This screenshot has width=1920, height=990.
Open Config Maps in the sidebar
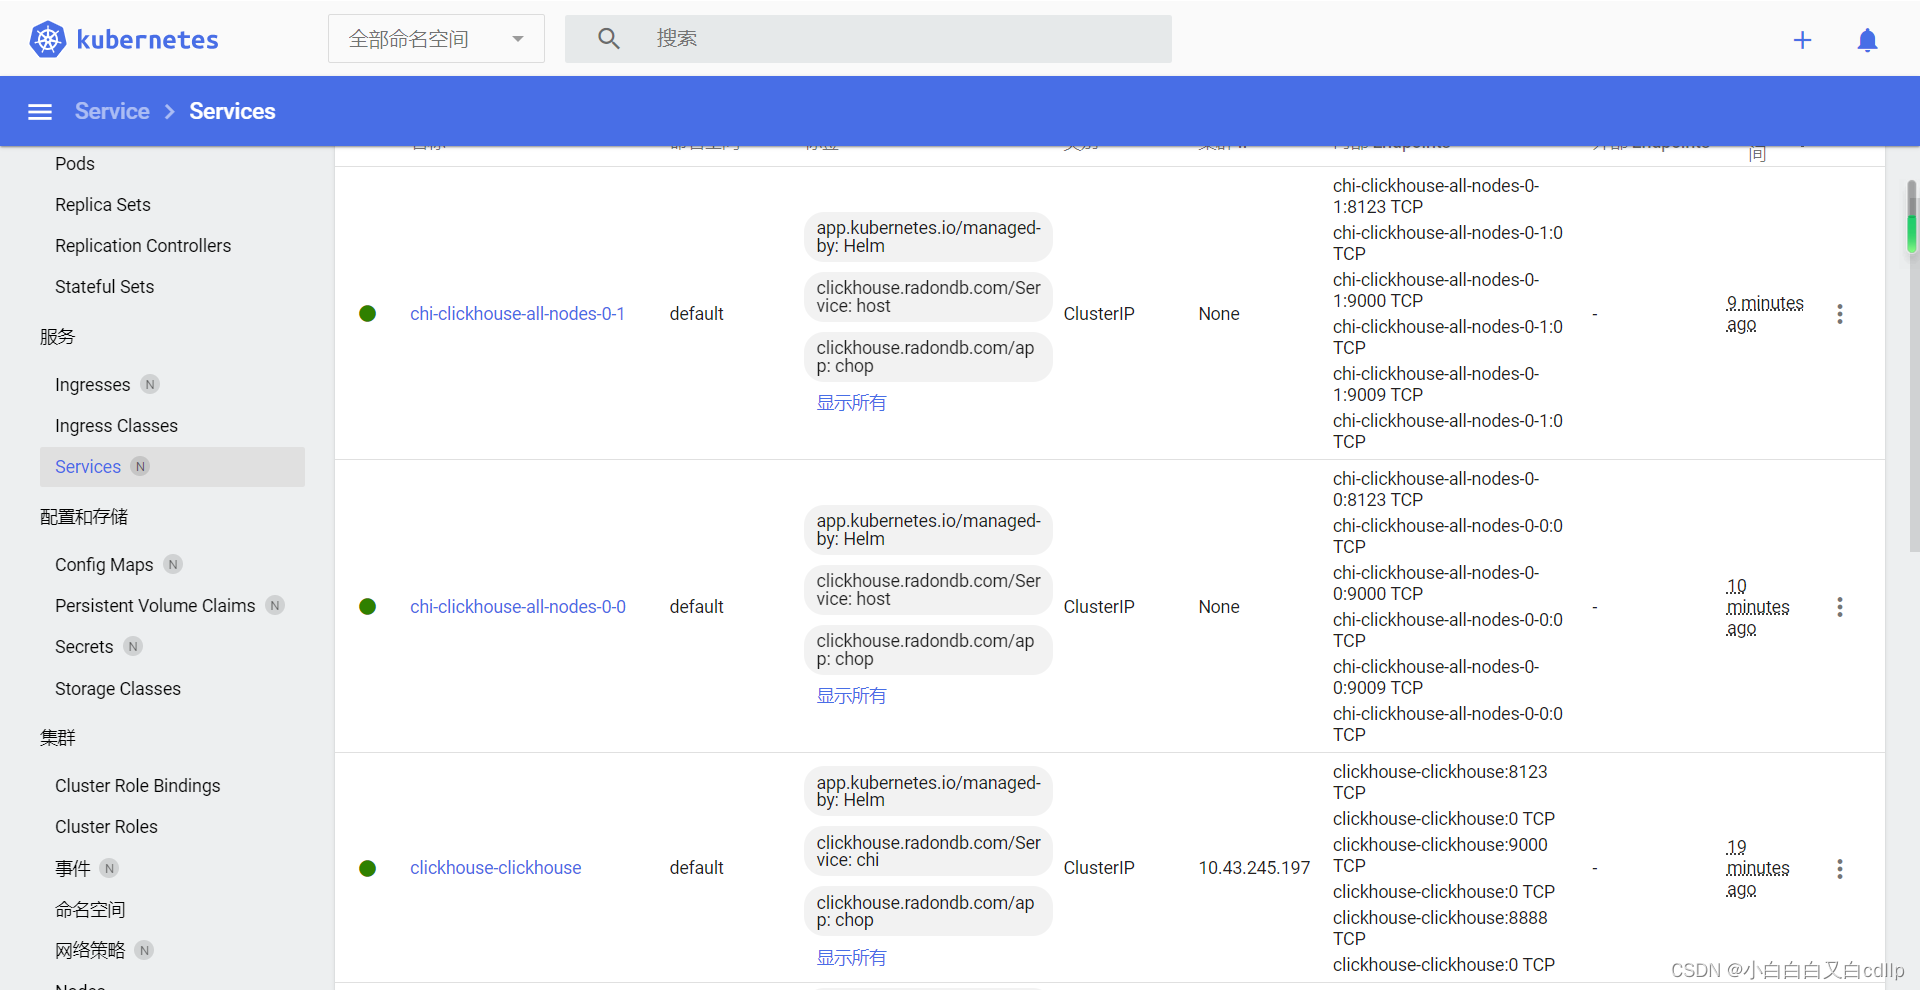coord(104,565)
